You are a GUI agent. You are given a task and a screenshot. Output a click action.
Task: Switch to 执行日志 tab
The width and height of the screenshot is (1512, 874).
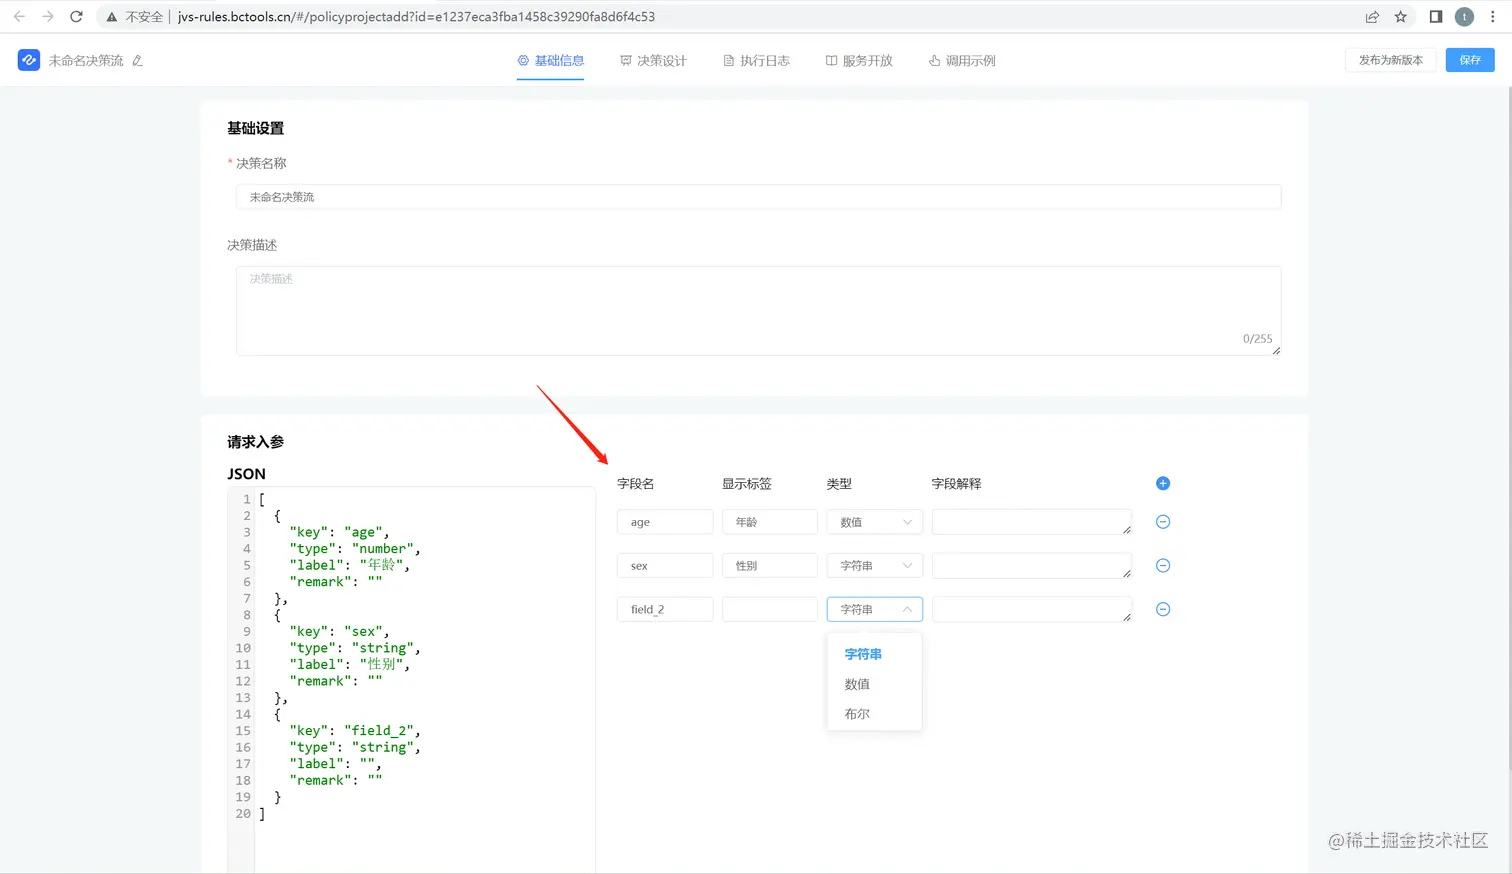point(756,61)
